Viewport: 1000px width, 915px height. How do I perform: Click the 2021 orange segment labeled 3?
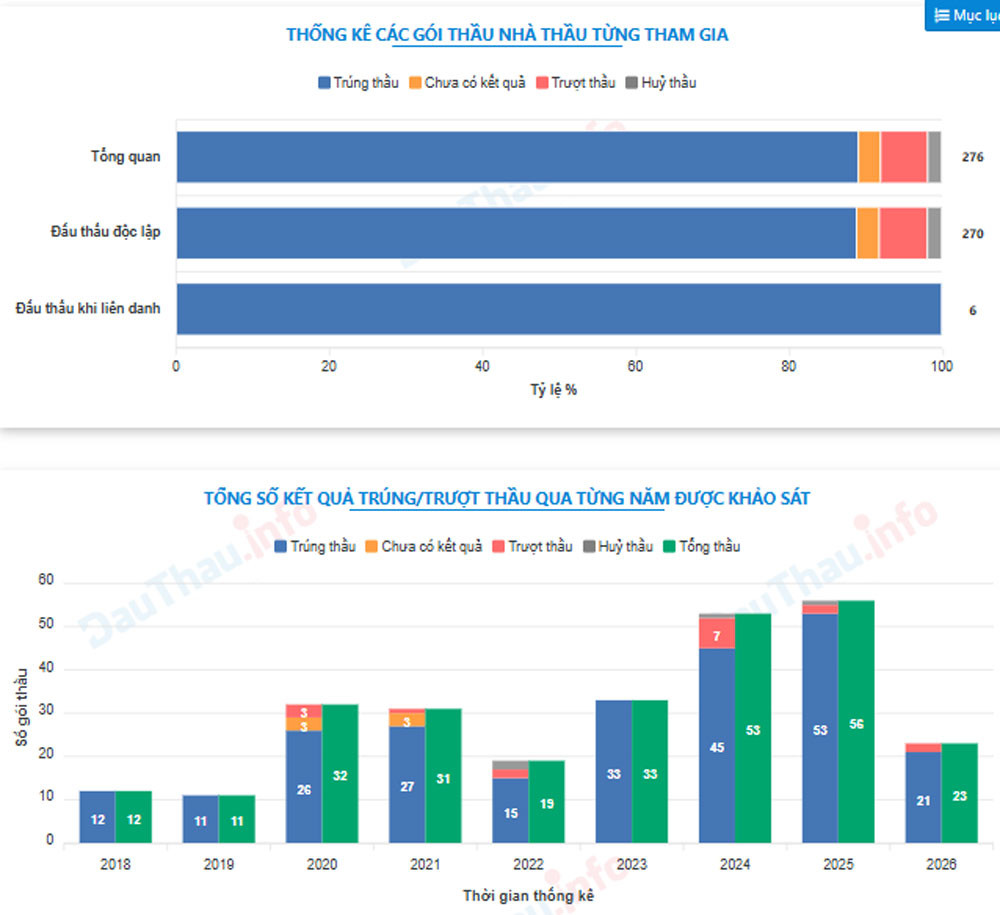click(x=407, y=720)
